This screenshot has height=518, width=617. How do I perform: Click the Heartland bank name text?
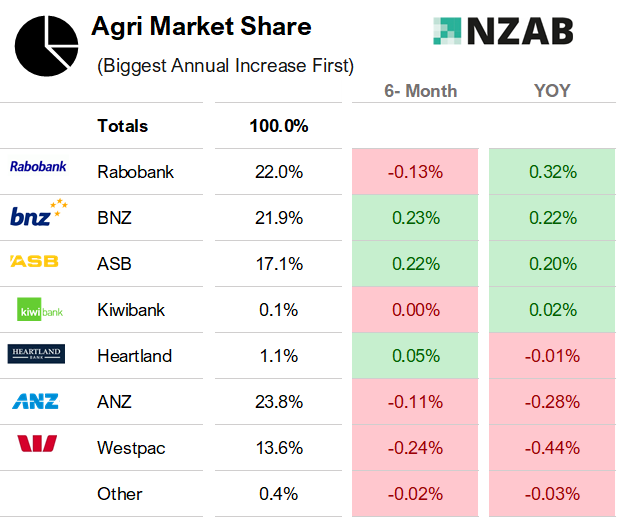point(134,356)
